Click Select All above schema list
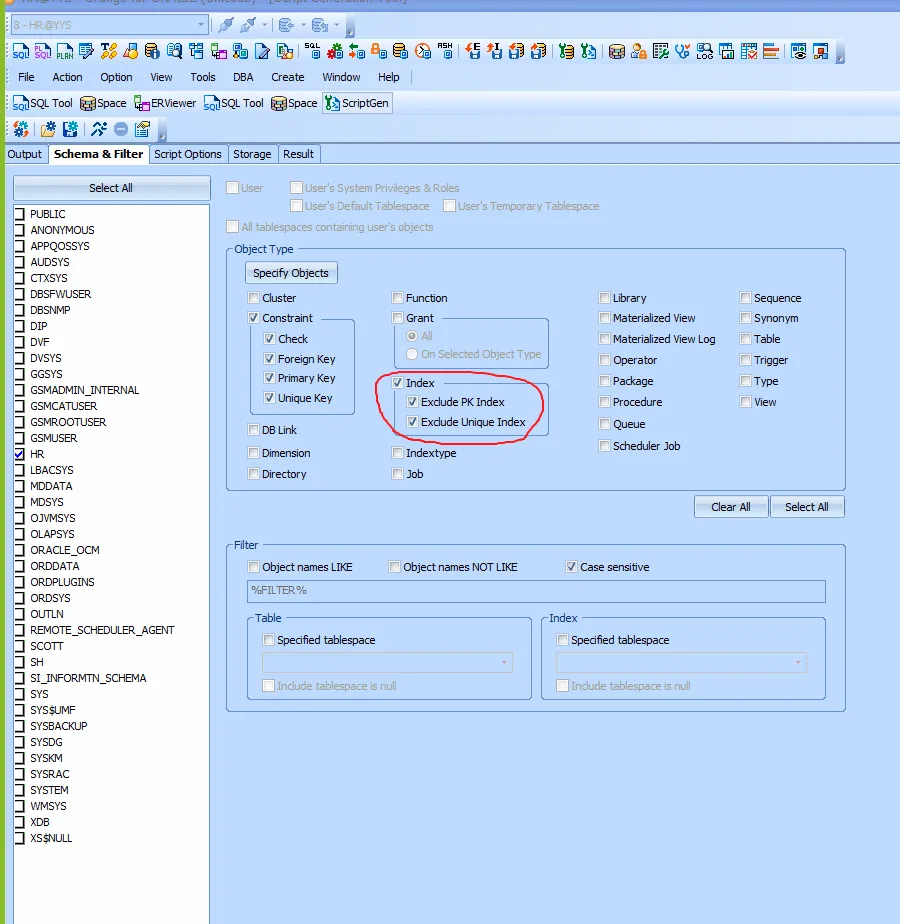 point(111,188)
